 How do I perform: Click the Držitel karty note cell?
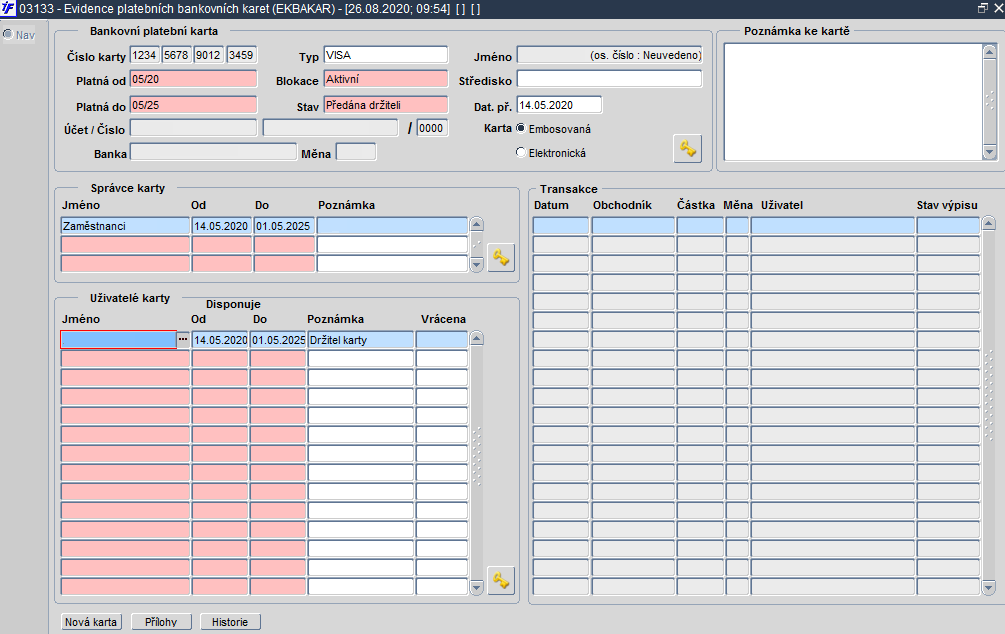(x=361, y=340)
